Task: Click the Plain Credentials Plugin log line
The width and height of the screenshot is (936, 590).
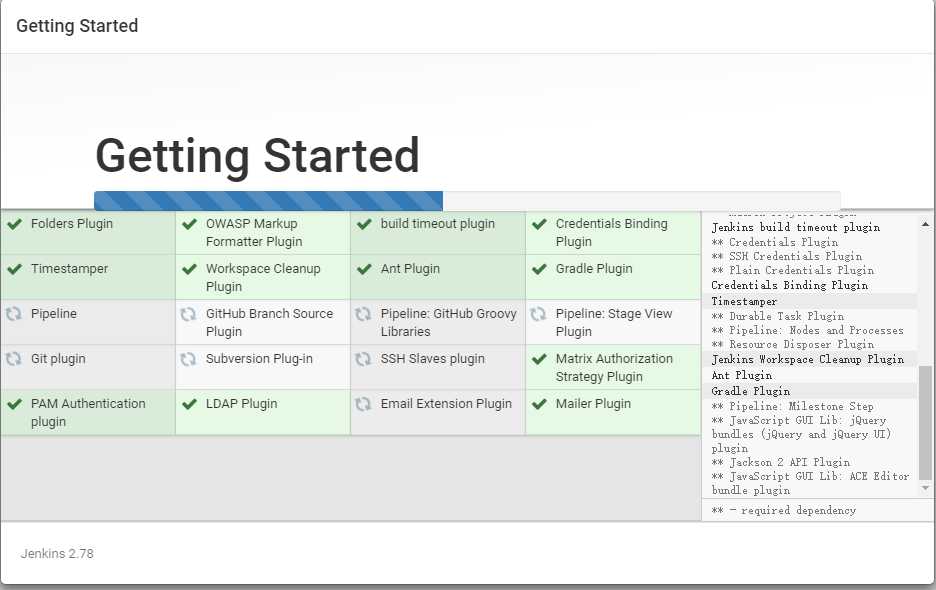Action: click(793, 271)
